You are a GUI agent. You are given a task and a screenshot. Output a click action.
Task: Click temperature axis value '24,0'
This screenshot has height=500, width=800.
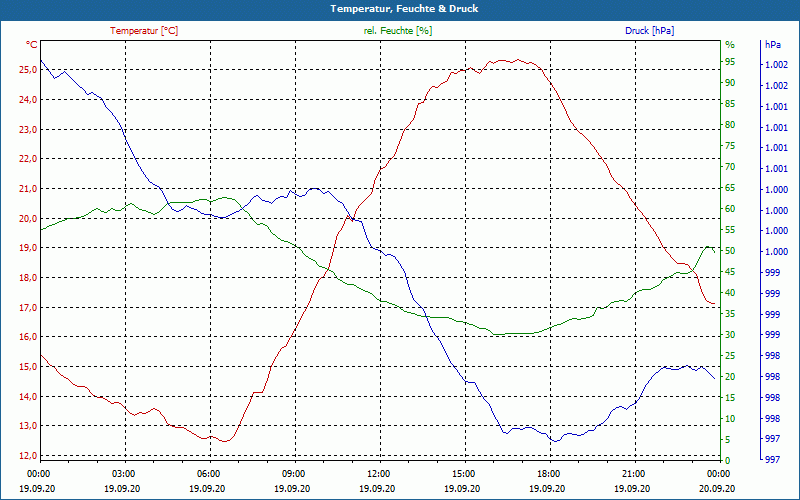point(28,99)
